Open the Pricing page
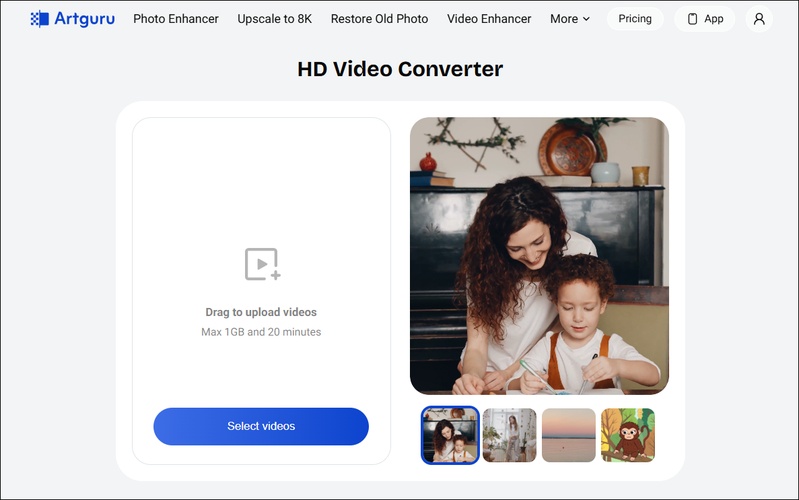 click(635, 19)
